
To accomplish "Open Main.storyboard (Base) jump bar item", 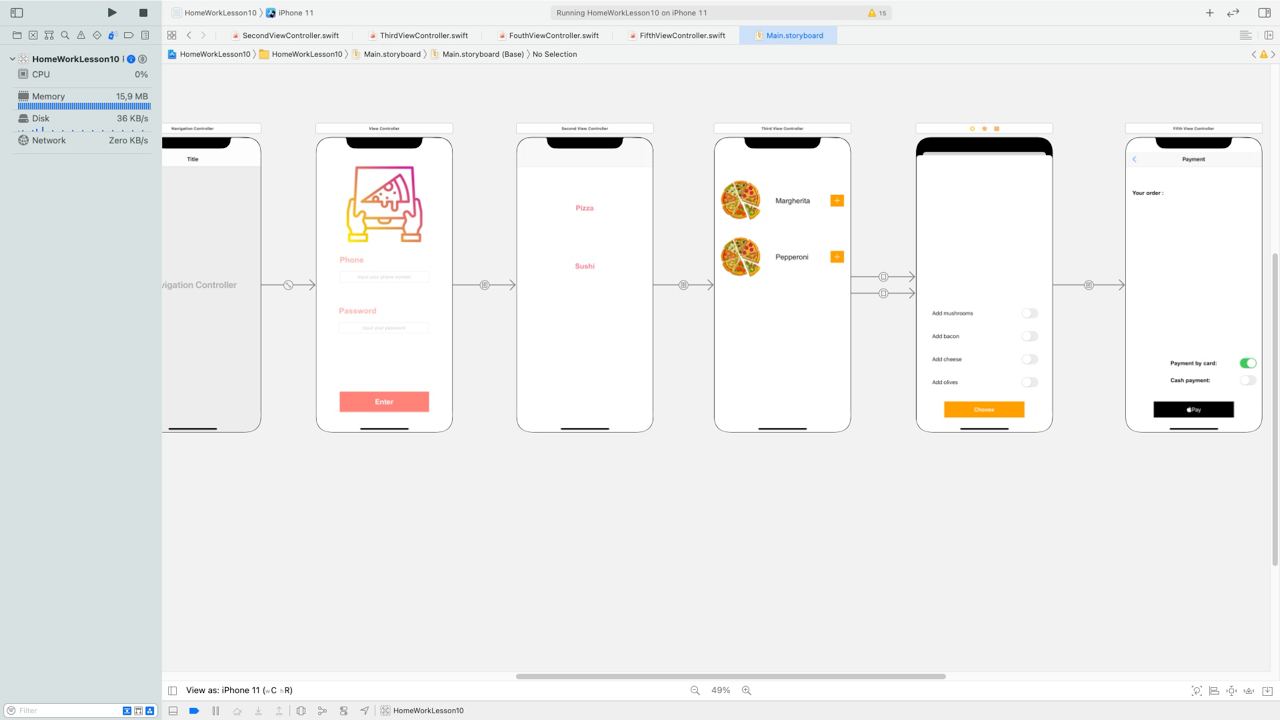I will 477,54.
